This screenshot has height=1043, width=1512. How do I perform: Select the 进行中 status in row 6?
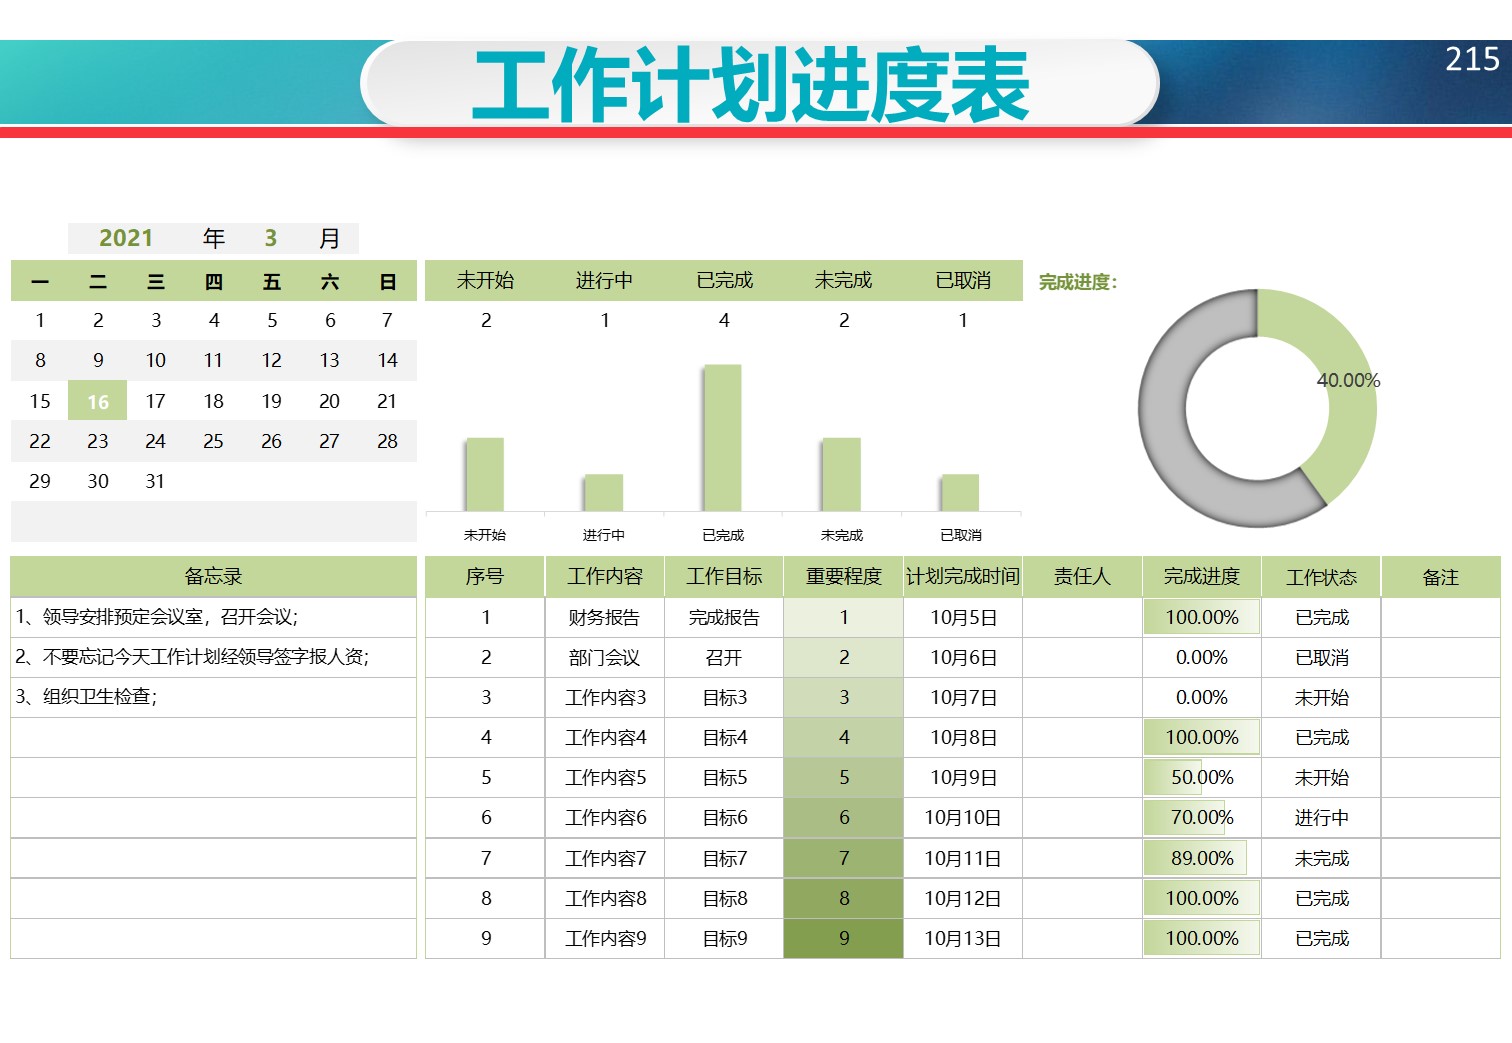point(1321,817)
